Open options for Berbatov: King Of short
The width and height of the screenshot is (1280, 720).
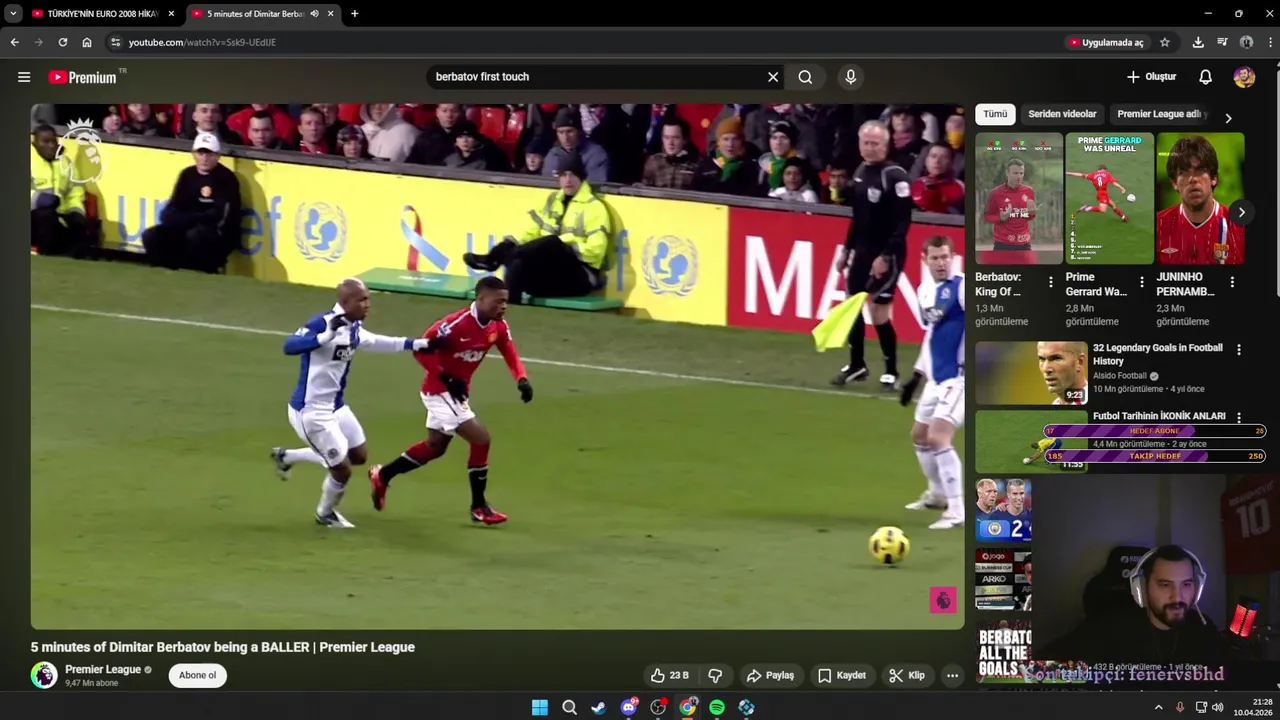point(1050,282)
